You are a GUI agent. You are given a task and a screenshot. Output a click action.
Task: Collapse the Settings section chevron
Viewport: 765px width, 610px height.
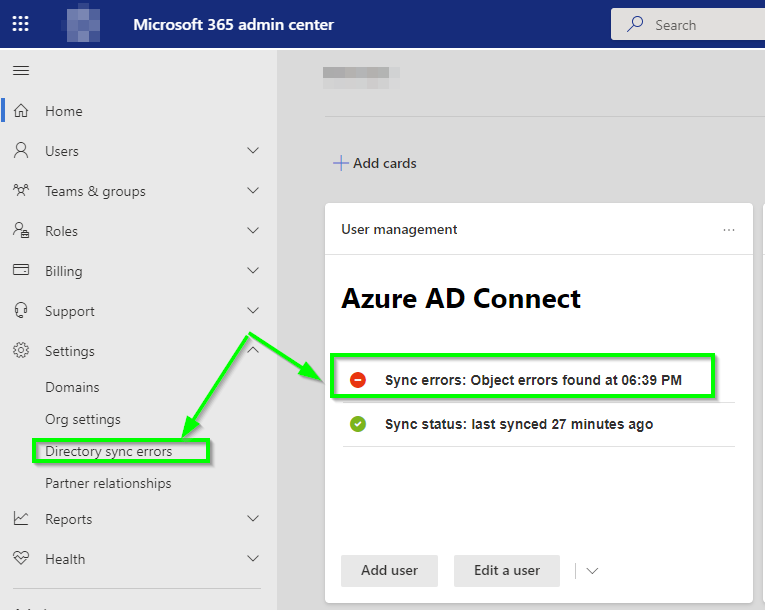click(x=253, y=350)
